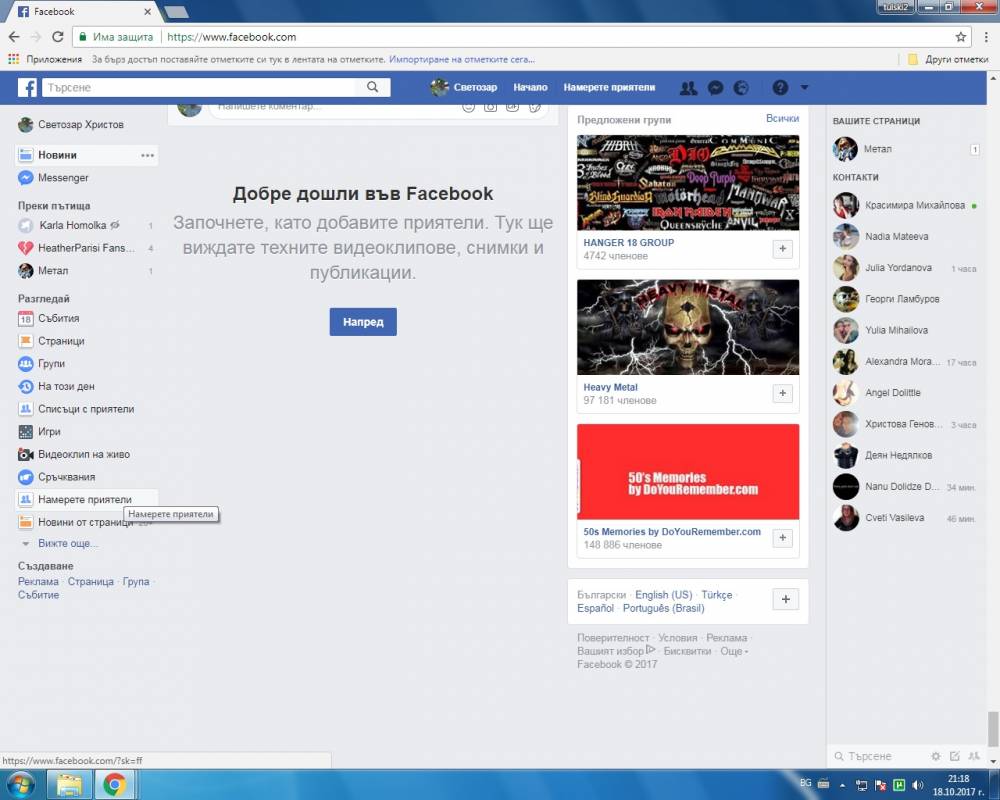Open the HANGER 18 GROUP cover image
The height and width of the screenshot is (800, 1000).
tap(688, 182)
